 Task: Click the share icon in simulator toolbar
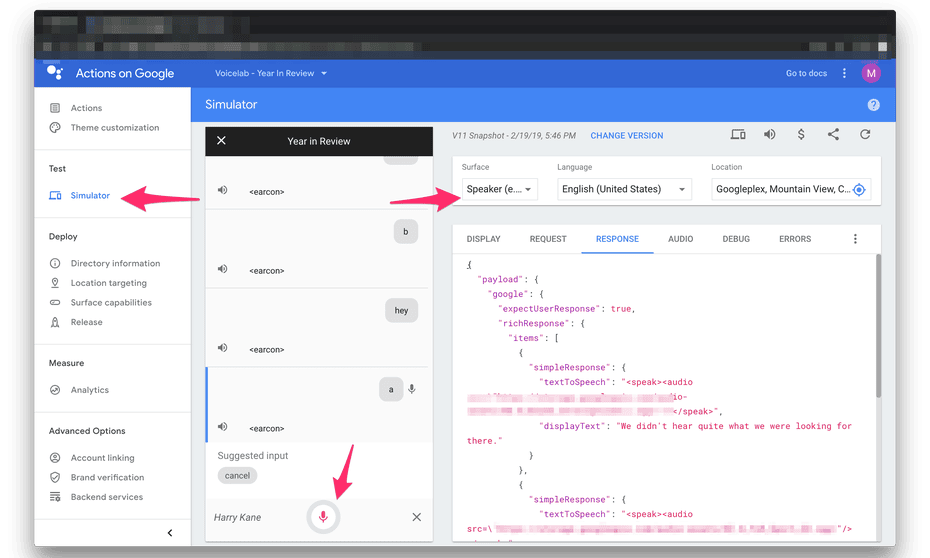tap(833, 135)
